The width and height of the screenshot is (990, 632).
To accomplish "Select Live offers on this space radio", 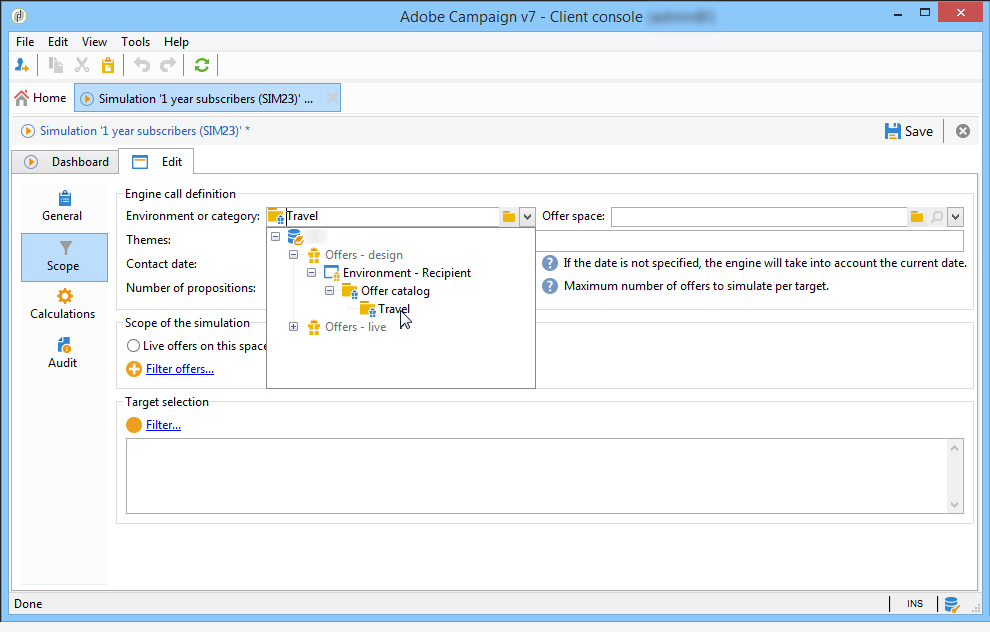I will 133,346.
